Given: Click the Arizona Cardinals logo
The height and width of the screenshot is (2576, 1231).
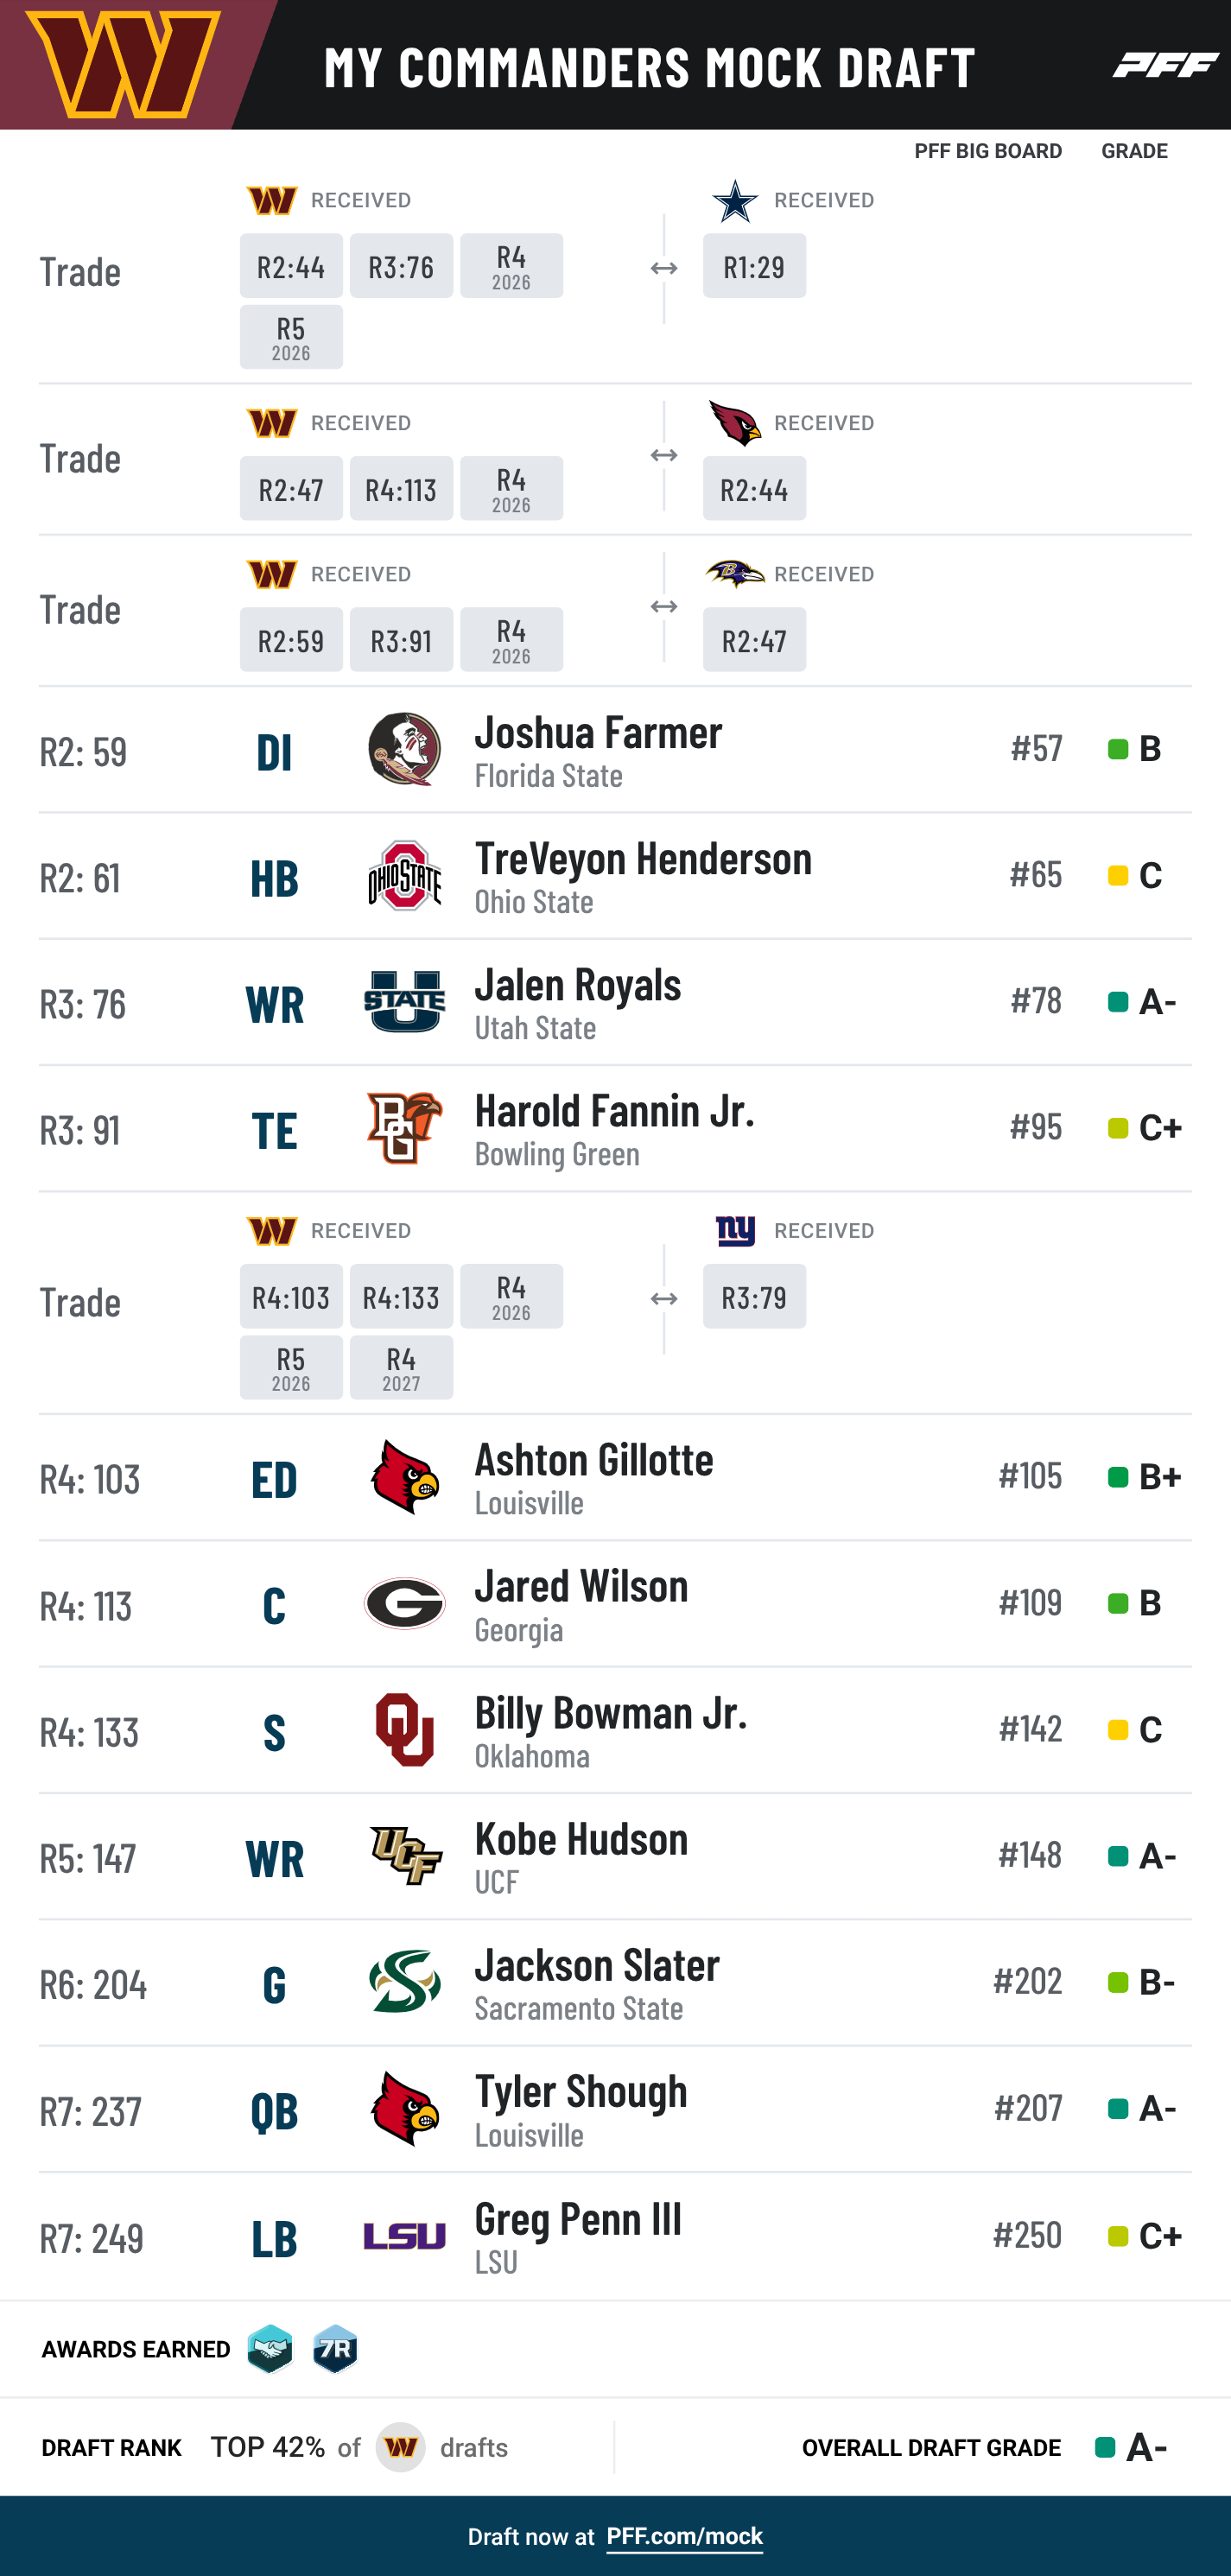Looking at the screenshot, I should [x=735, y=423].
